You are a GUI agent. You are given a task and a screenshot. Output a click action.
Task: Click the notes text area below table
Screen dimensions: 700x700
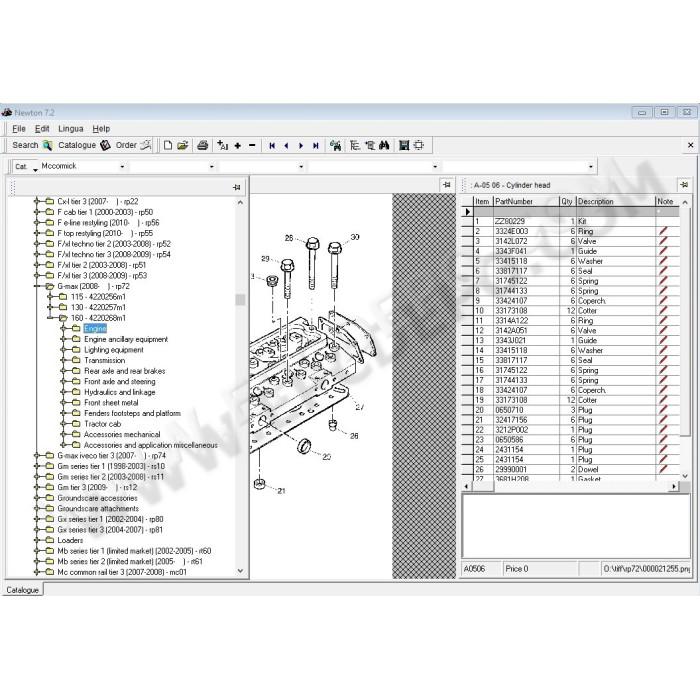pos(576,526)
